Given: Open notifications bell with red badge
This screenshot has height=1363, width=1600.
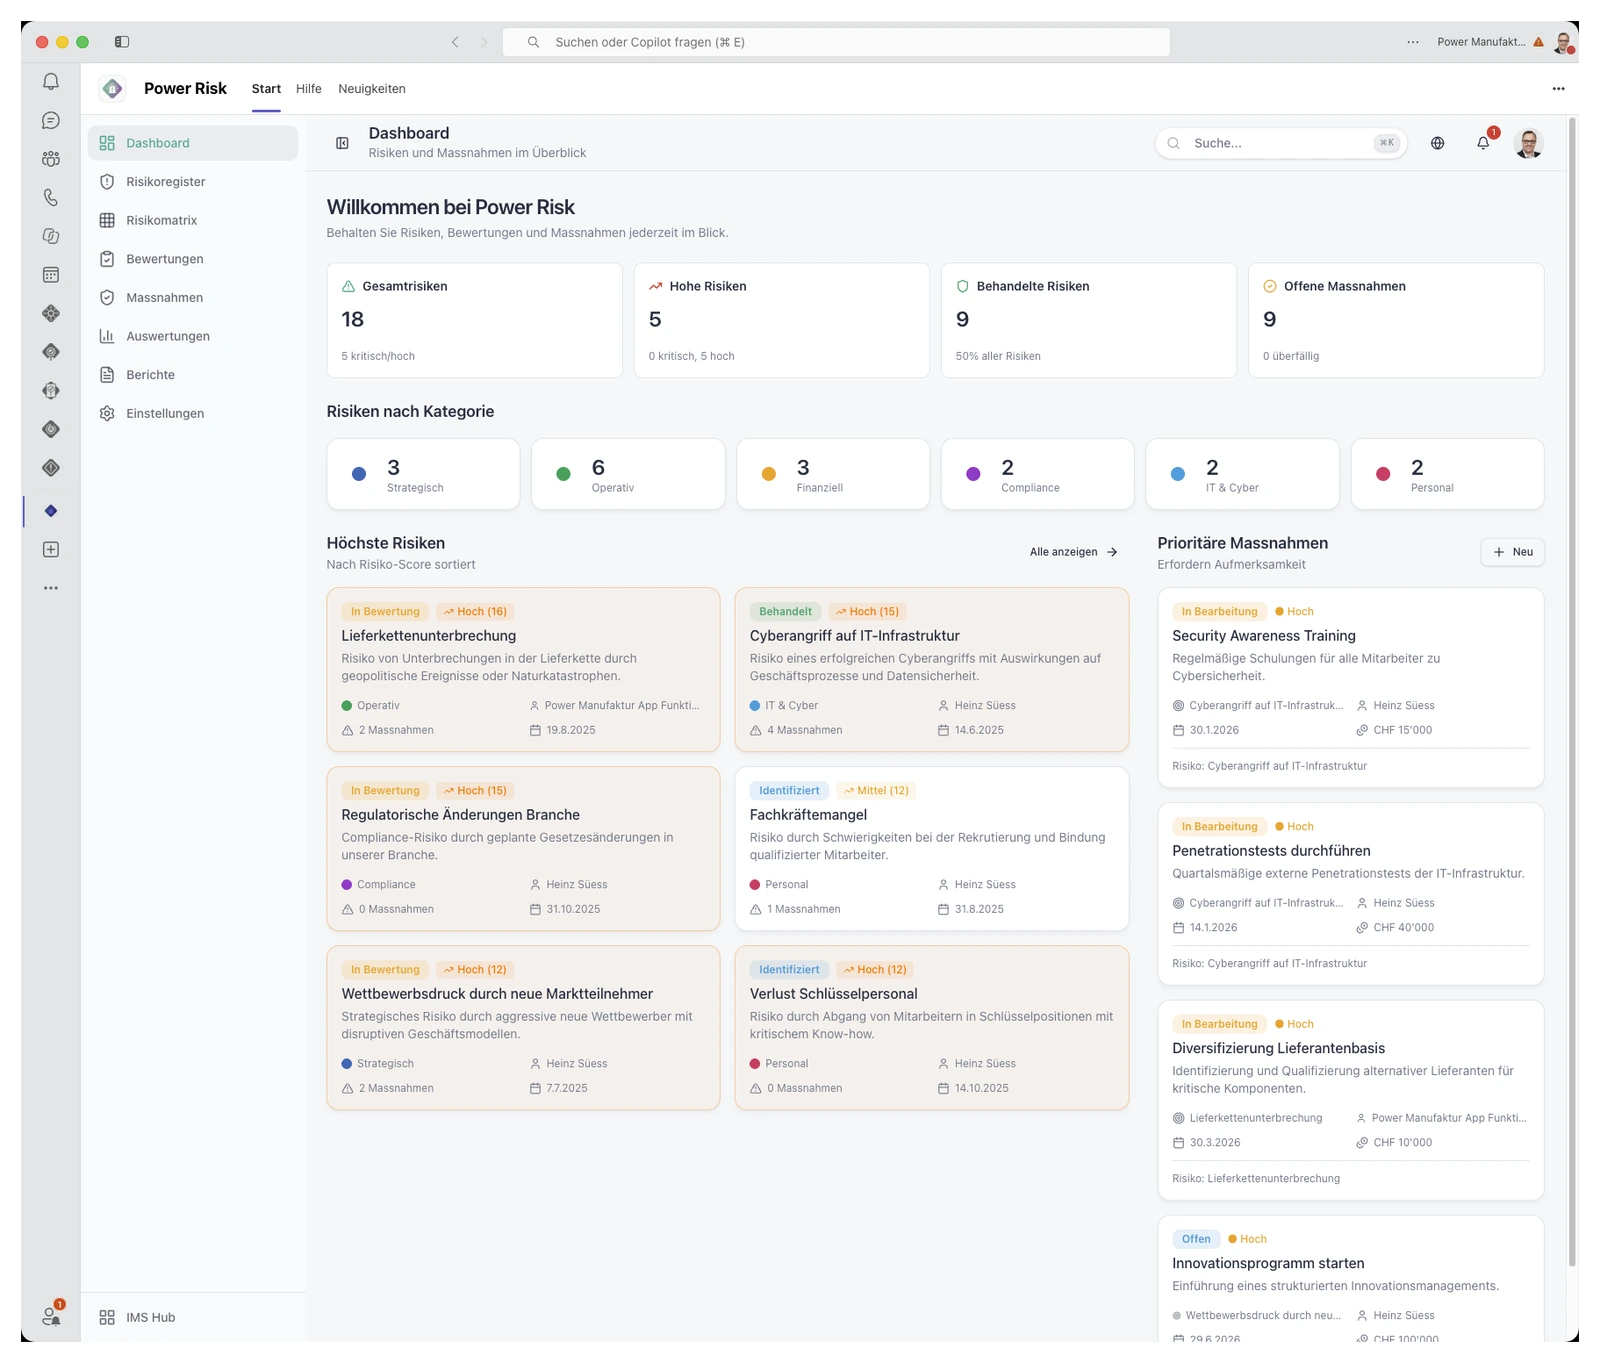Looking at the screenshot, I should (x=1484, y=143).
